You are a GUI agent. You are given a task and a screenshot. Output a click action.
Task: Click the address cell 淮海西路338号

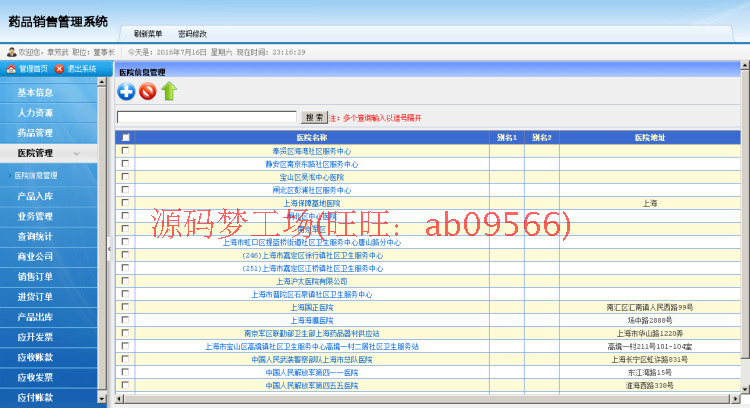pos(650,385)
